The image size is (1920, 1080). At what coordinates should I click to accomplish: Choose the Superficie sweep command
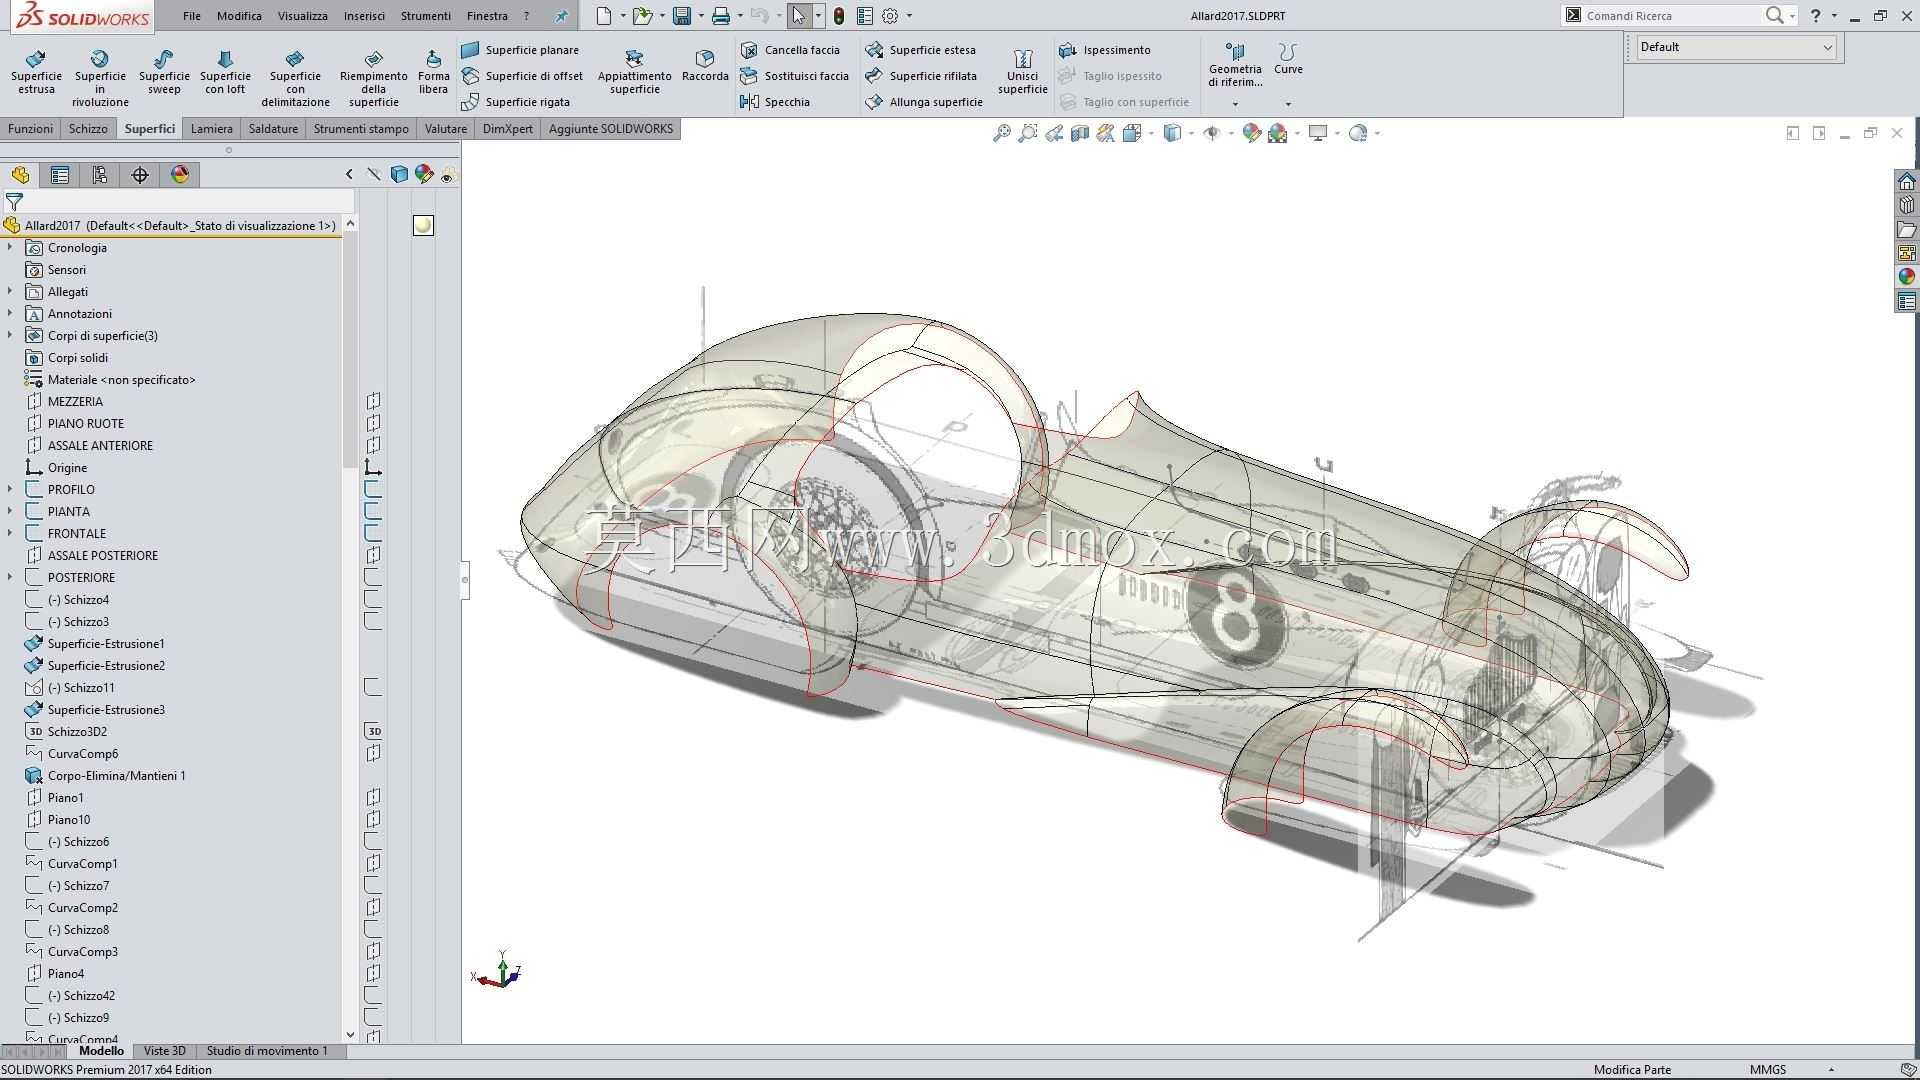tap(164, 72)
